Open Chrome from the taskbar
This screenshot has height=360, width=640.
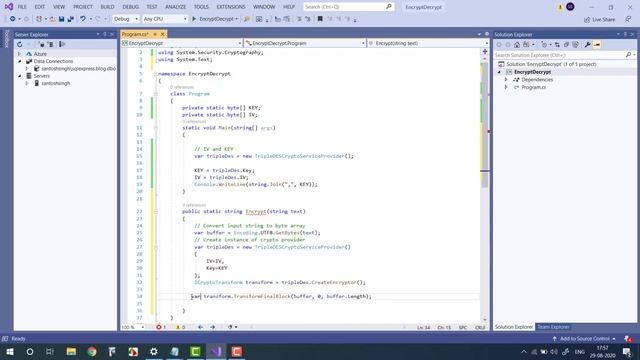(x=92, y=351)
